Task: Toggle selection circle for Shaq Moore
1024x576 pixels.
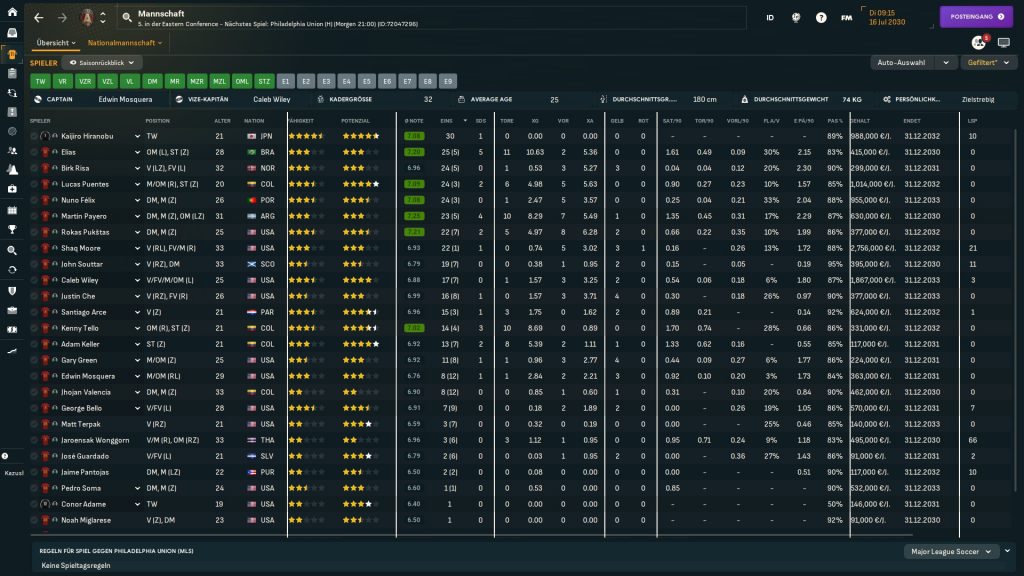Action: tap(34, 248)
